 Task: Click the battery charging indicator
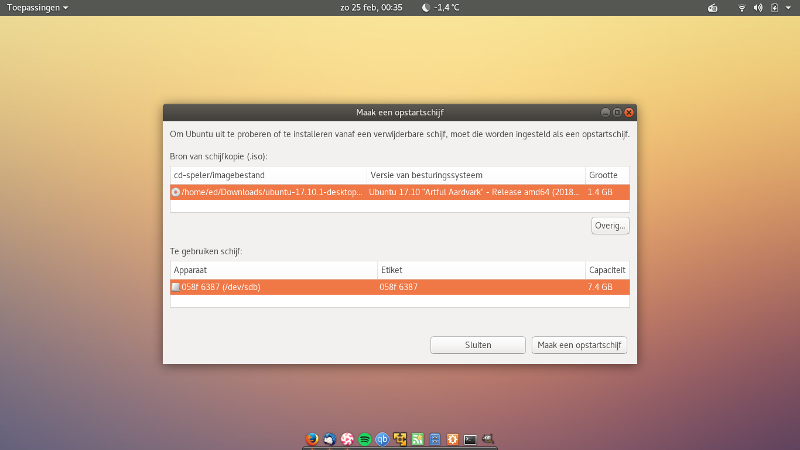[x=774, y=8]
